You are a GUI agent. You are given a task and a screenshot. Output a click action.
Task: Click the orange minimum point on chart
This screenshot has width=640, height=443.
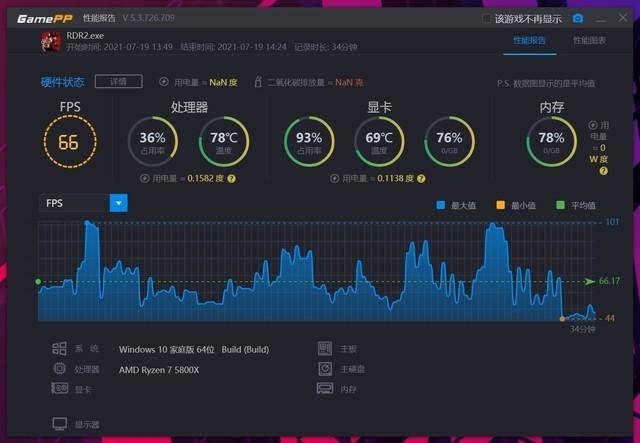(562, 318)
